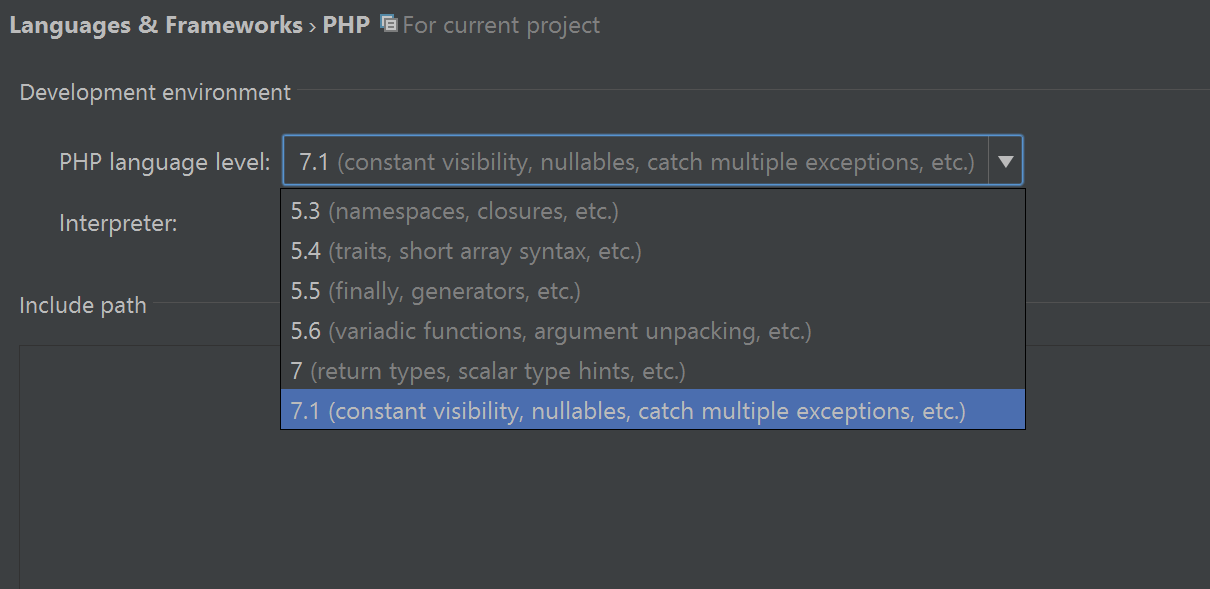This screenshot has width=1210, height=589.
Task: Select 5.3 namespaces, closures language level
Action: click(653, 211)
